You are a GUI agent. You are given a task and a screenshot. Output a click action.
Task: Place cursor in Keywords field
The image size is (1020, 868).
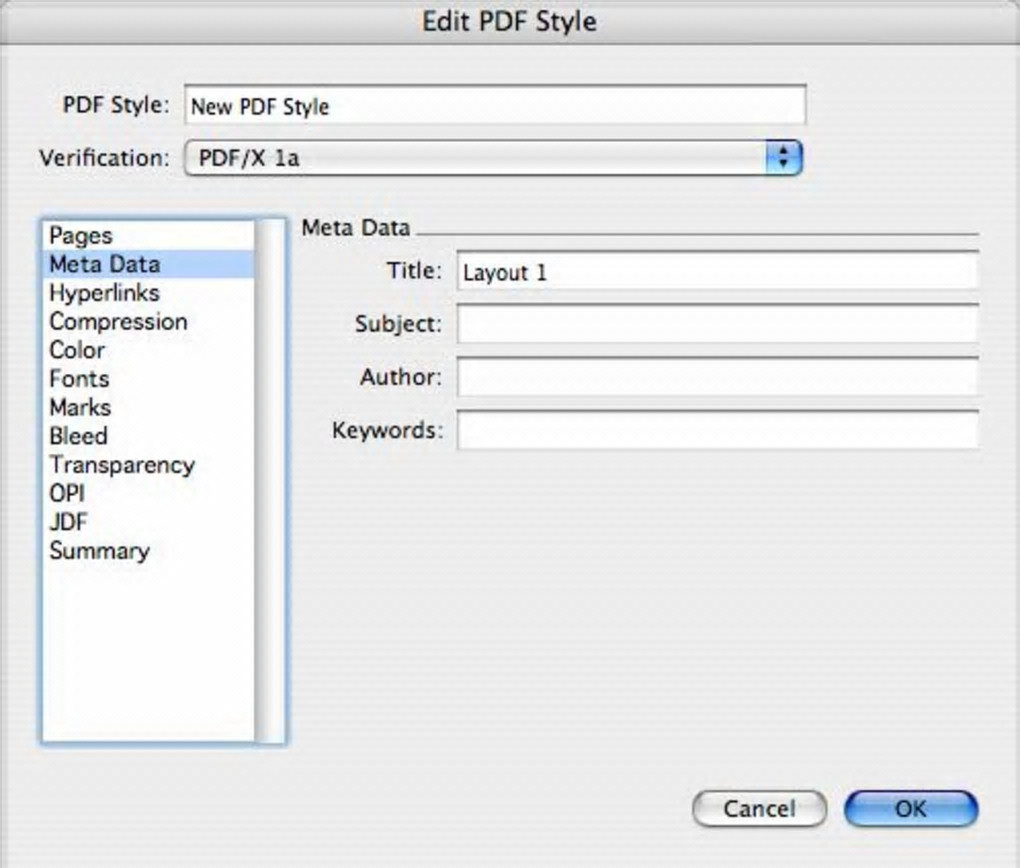(716, 430)
